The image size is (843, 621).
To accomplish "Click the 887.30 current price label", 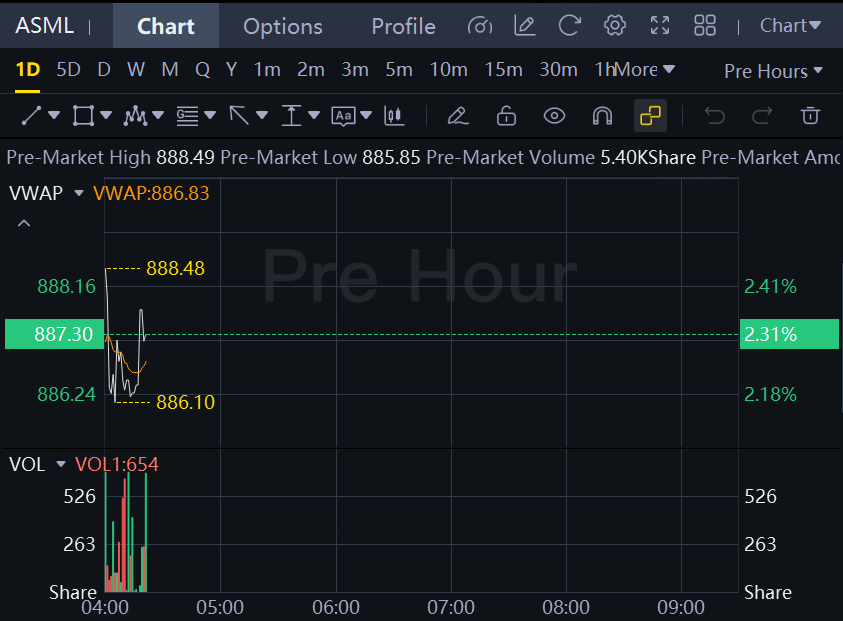I will point(54,334).
